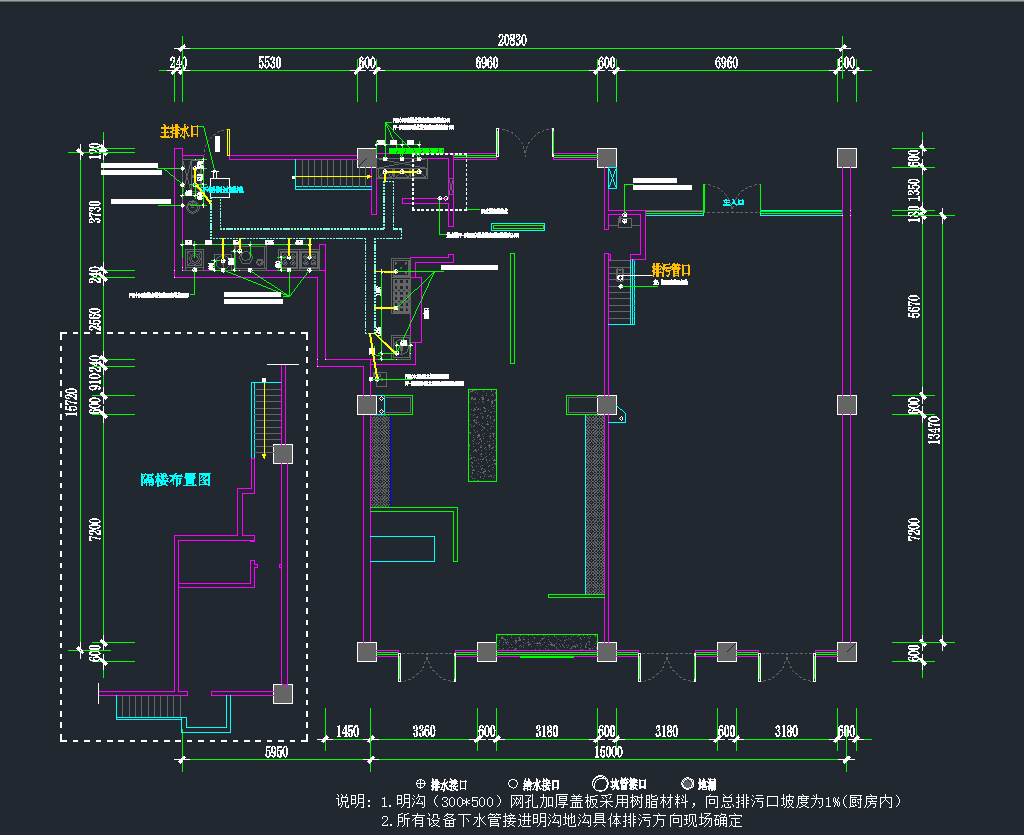
Task: Click the cyan crossed box below the top-center column
Action: [x=612, y=178]
